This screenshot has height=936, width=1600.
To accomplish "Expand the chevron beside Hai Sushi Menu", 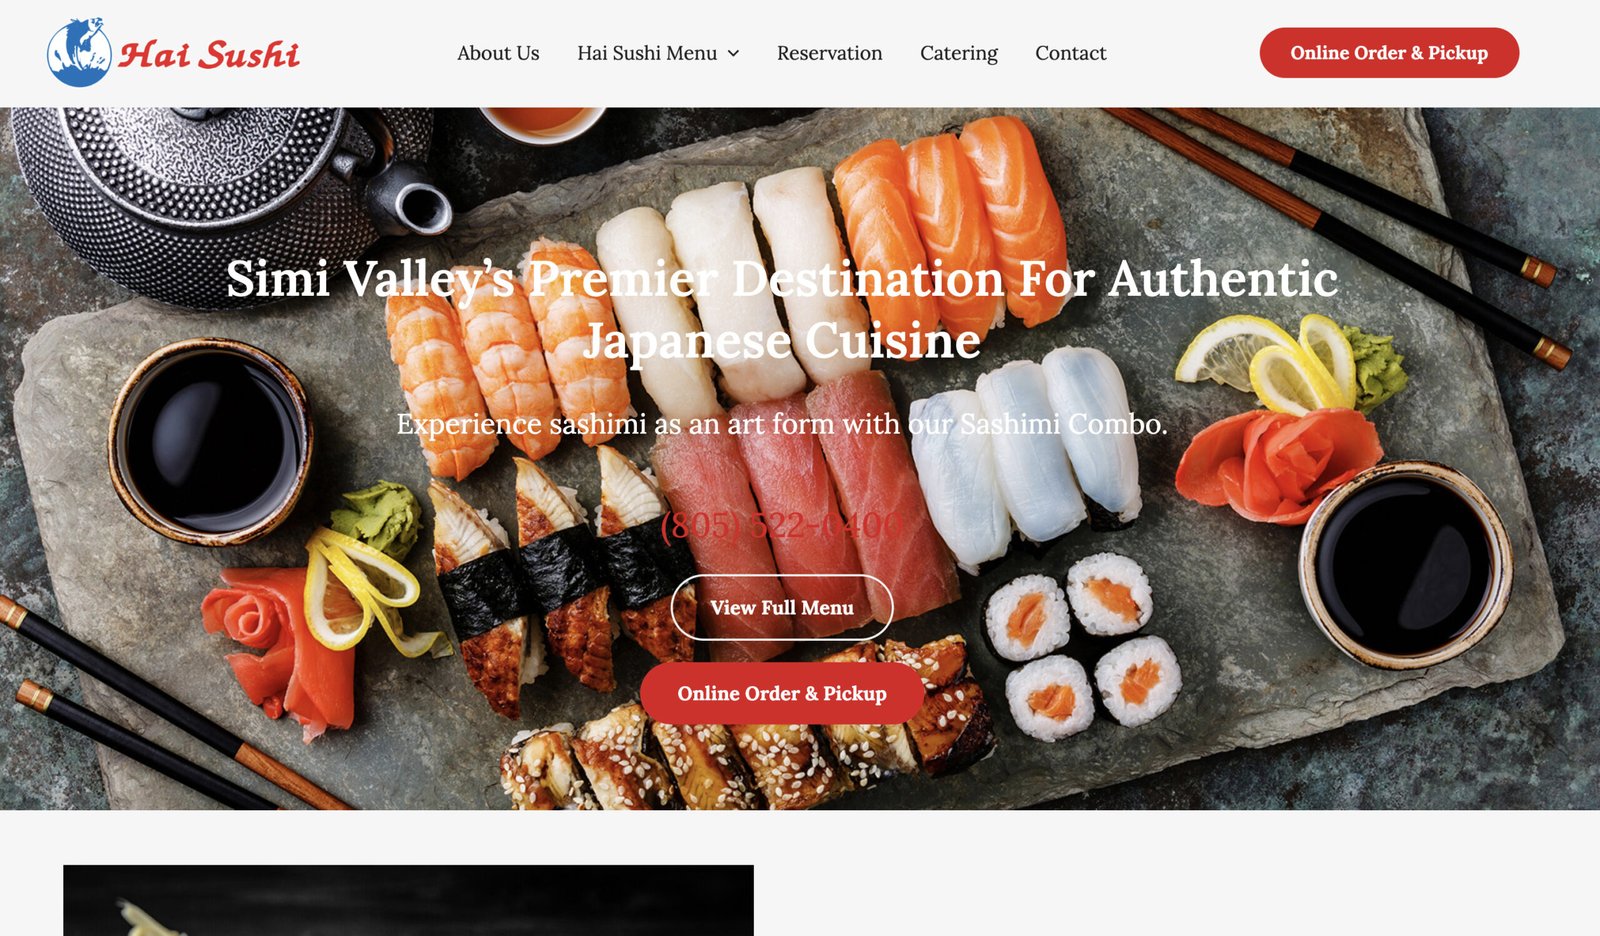I will [x=733, y=53].
